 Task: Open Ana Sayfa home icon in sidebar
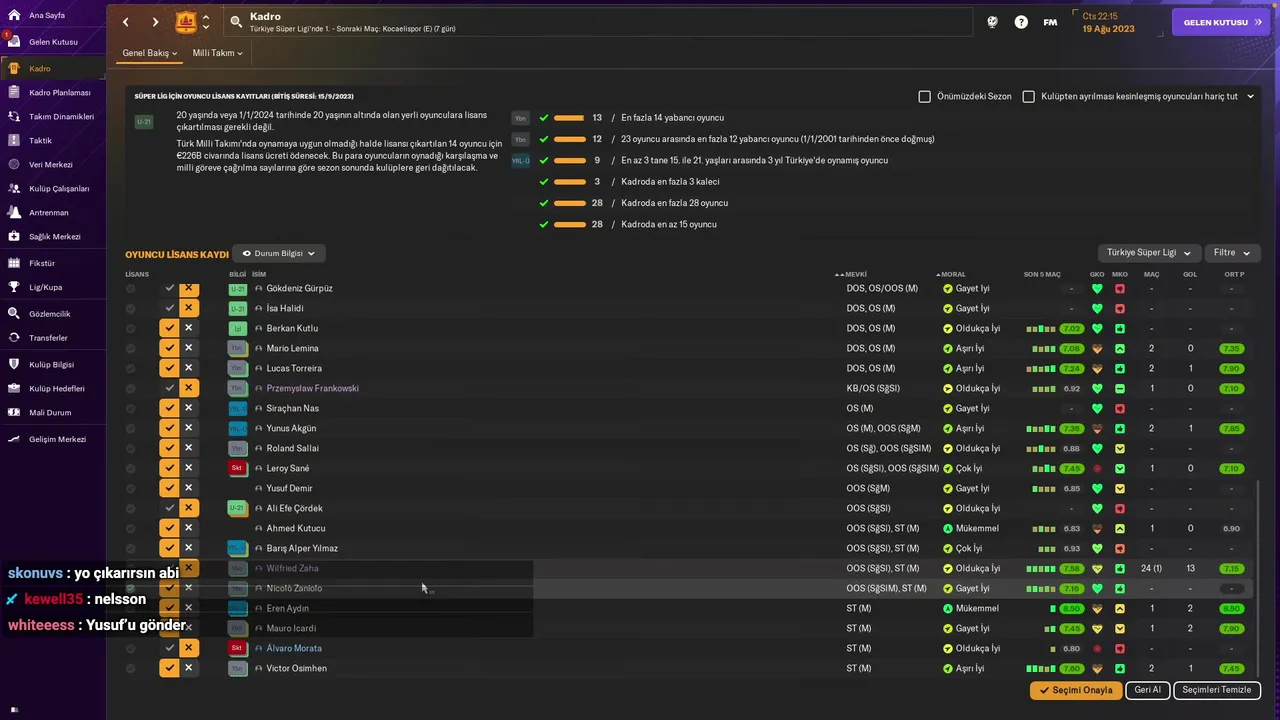tap(14, 15)
